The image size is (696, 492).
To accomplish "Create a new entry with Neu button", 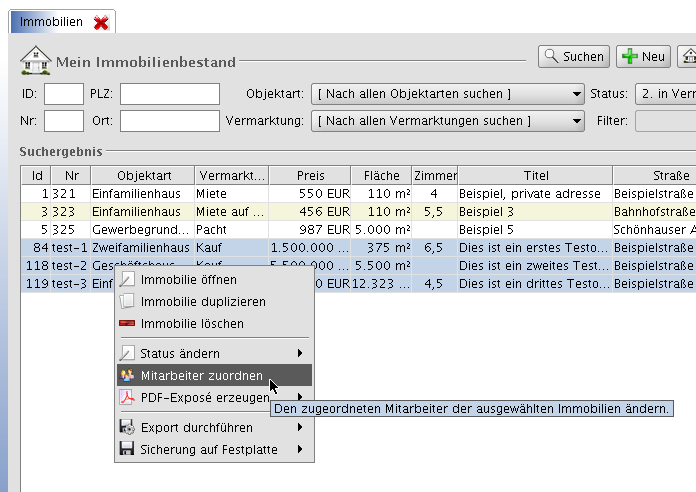I will click(642, 57).
